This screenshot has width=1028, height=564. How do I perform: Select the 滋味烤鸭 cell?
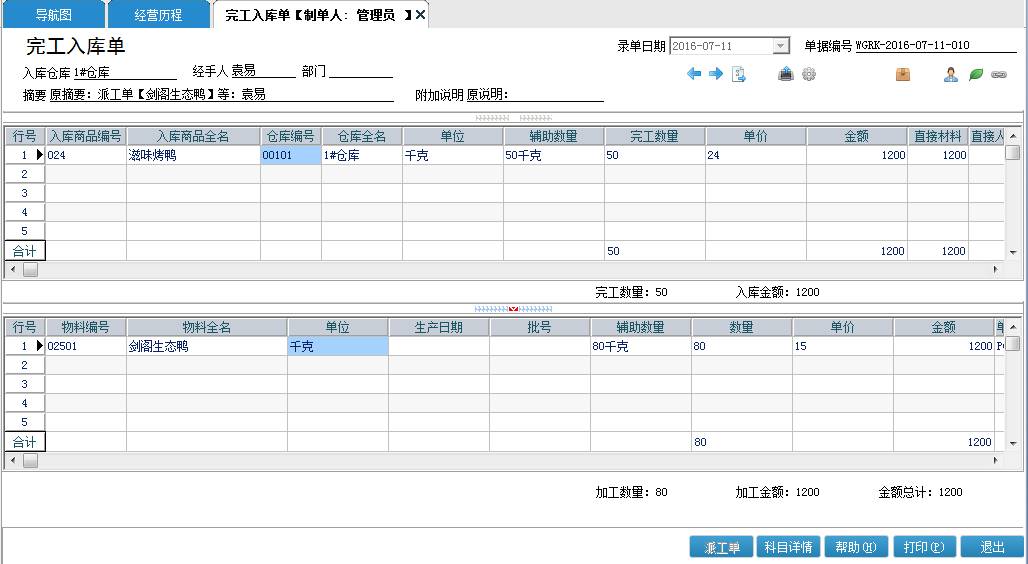pyautogui.click(x=193, y=155)
